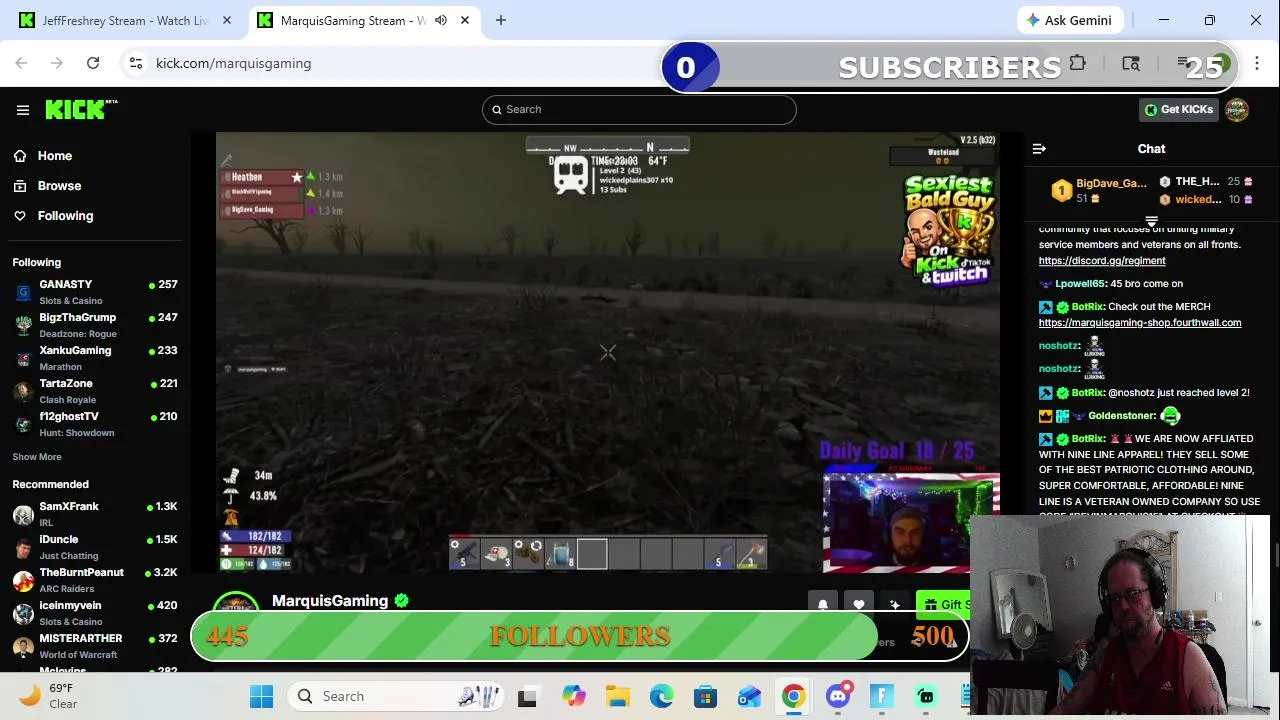Viewport: 1280px width, 720px height.
Task: Collapse the chat panel with arrow icon
Action: tap(1039, 149)
